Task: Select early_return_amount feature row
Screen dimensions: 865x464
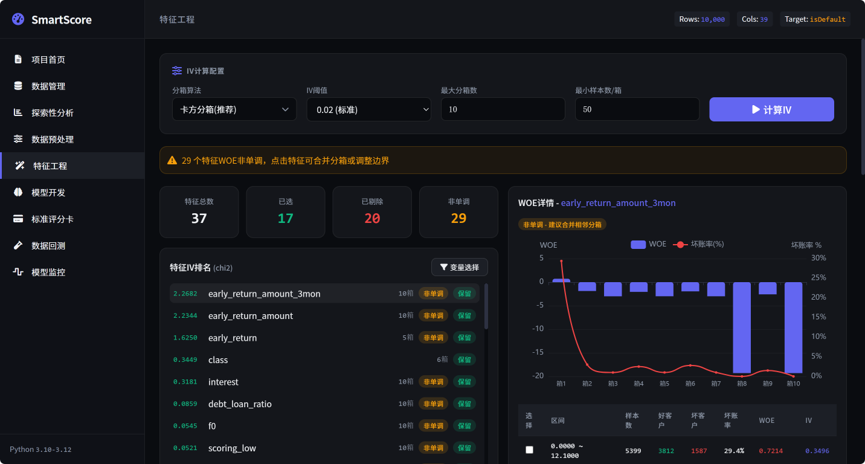Action: (324, 316)
